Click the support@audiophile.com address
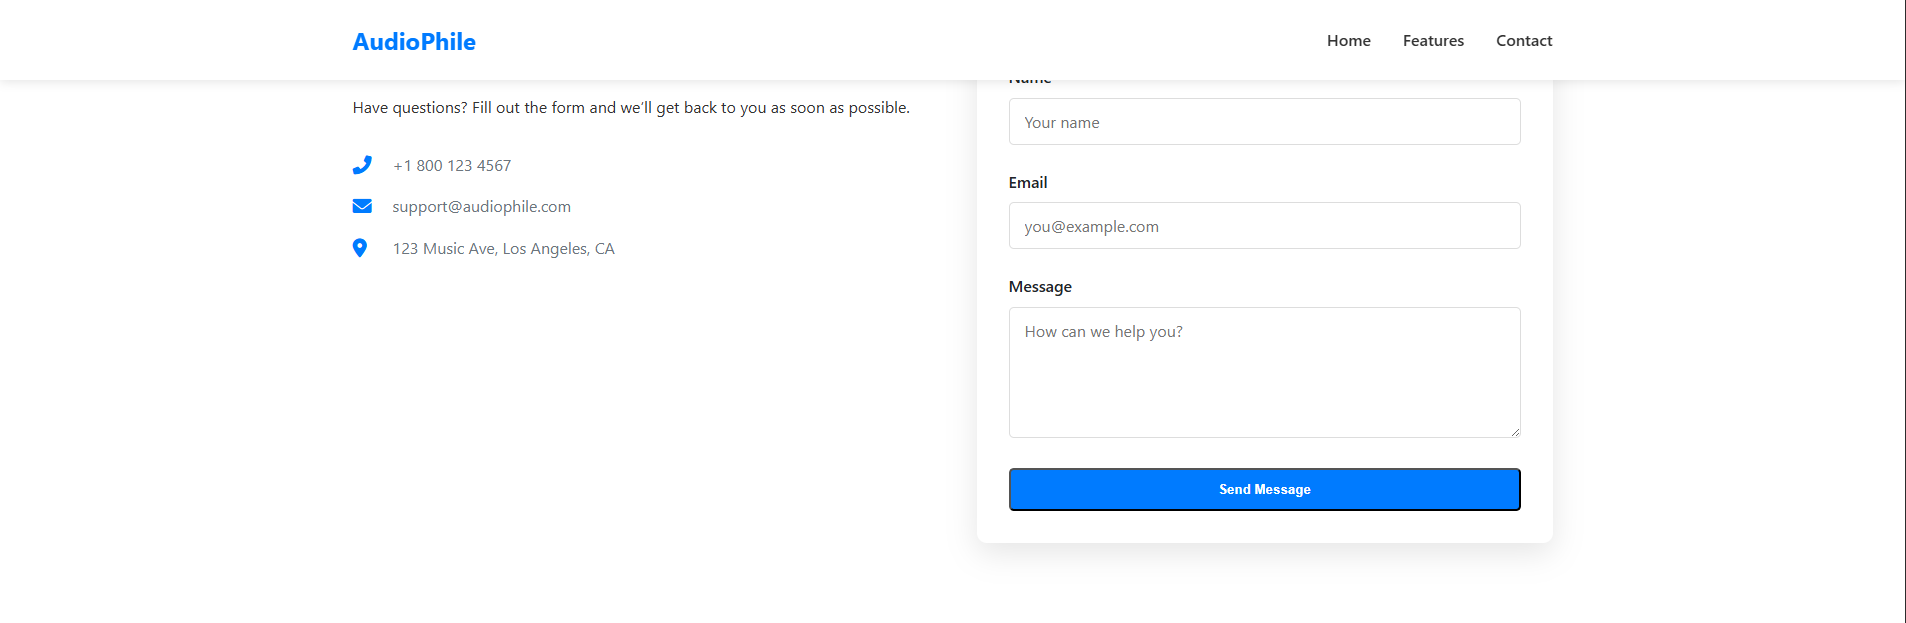 tap(481, 207)
